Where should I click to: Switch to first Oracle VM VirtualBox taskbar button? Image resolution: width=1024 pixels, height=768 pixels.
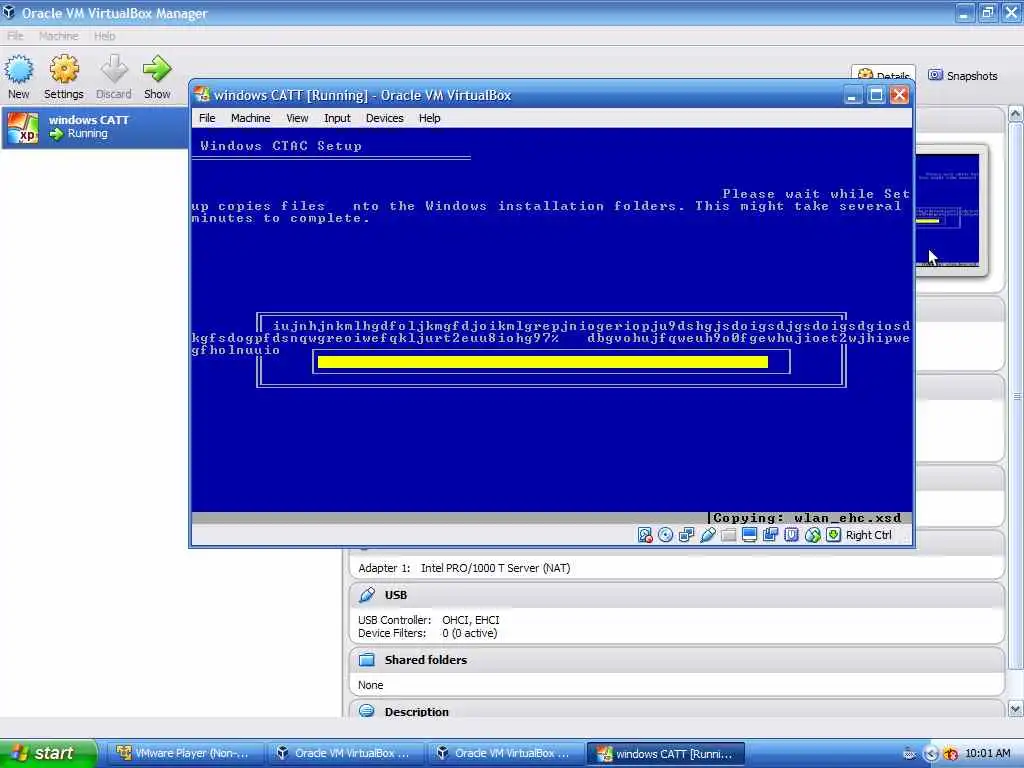pyautogui.click(x=345, y=754)
